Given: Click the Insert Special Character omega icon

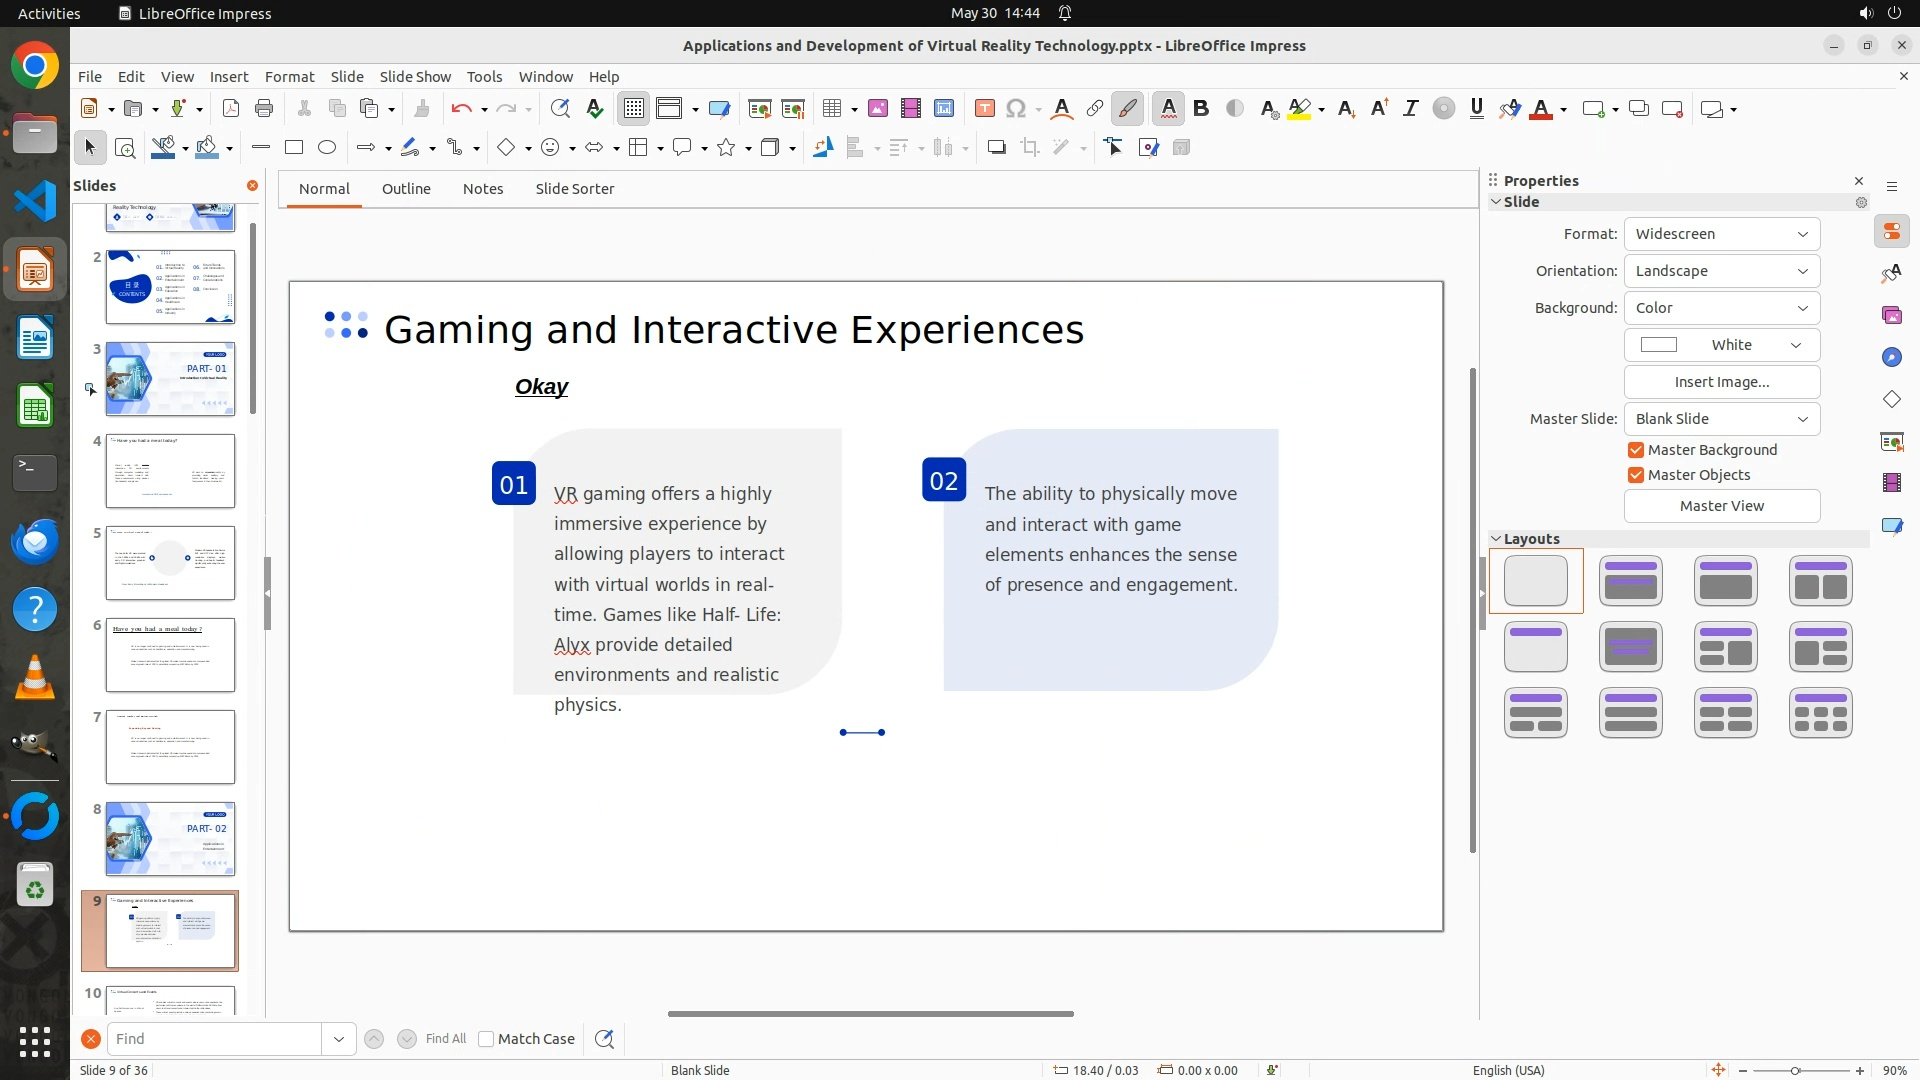Looking at the screenshot, I should [1016, 109].
